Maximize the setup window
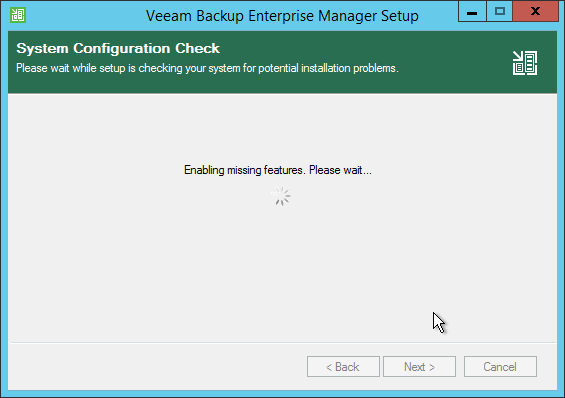The height and width of the screenshot is (398, 565). pos(499,12)
